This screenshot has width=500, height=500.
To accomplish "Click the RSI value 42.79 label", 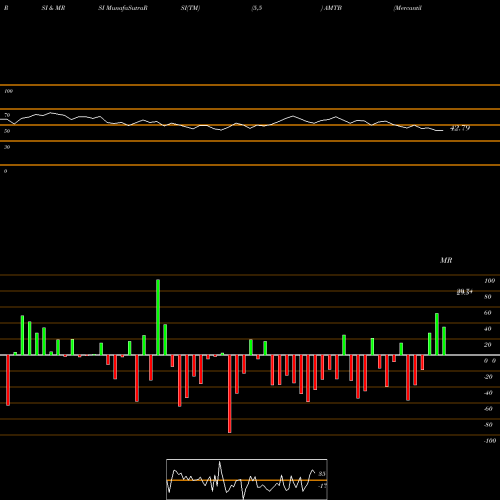I will [x=460, y=128].
